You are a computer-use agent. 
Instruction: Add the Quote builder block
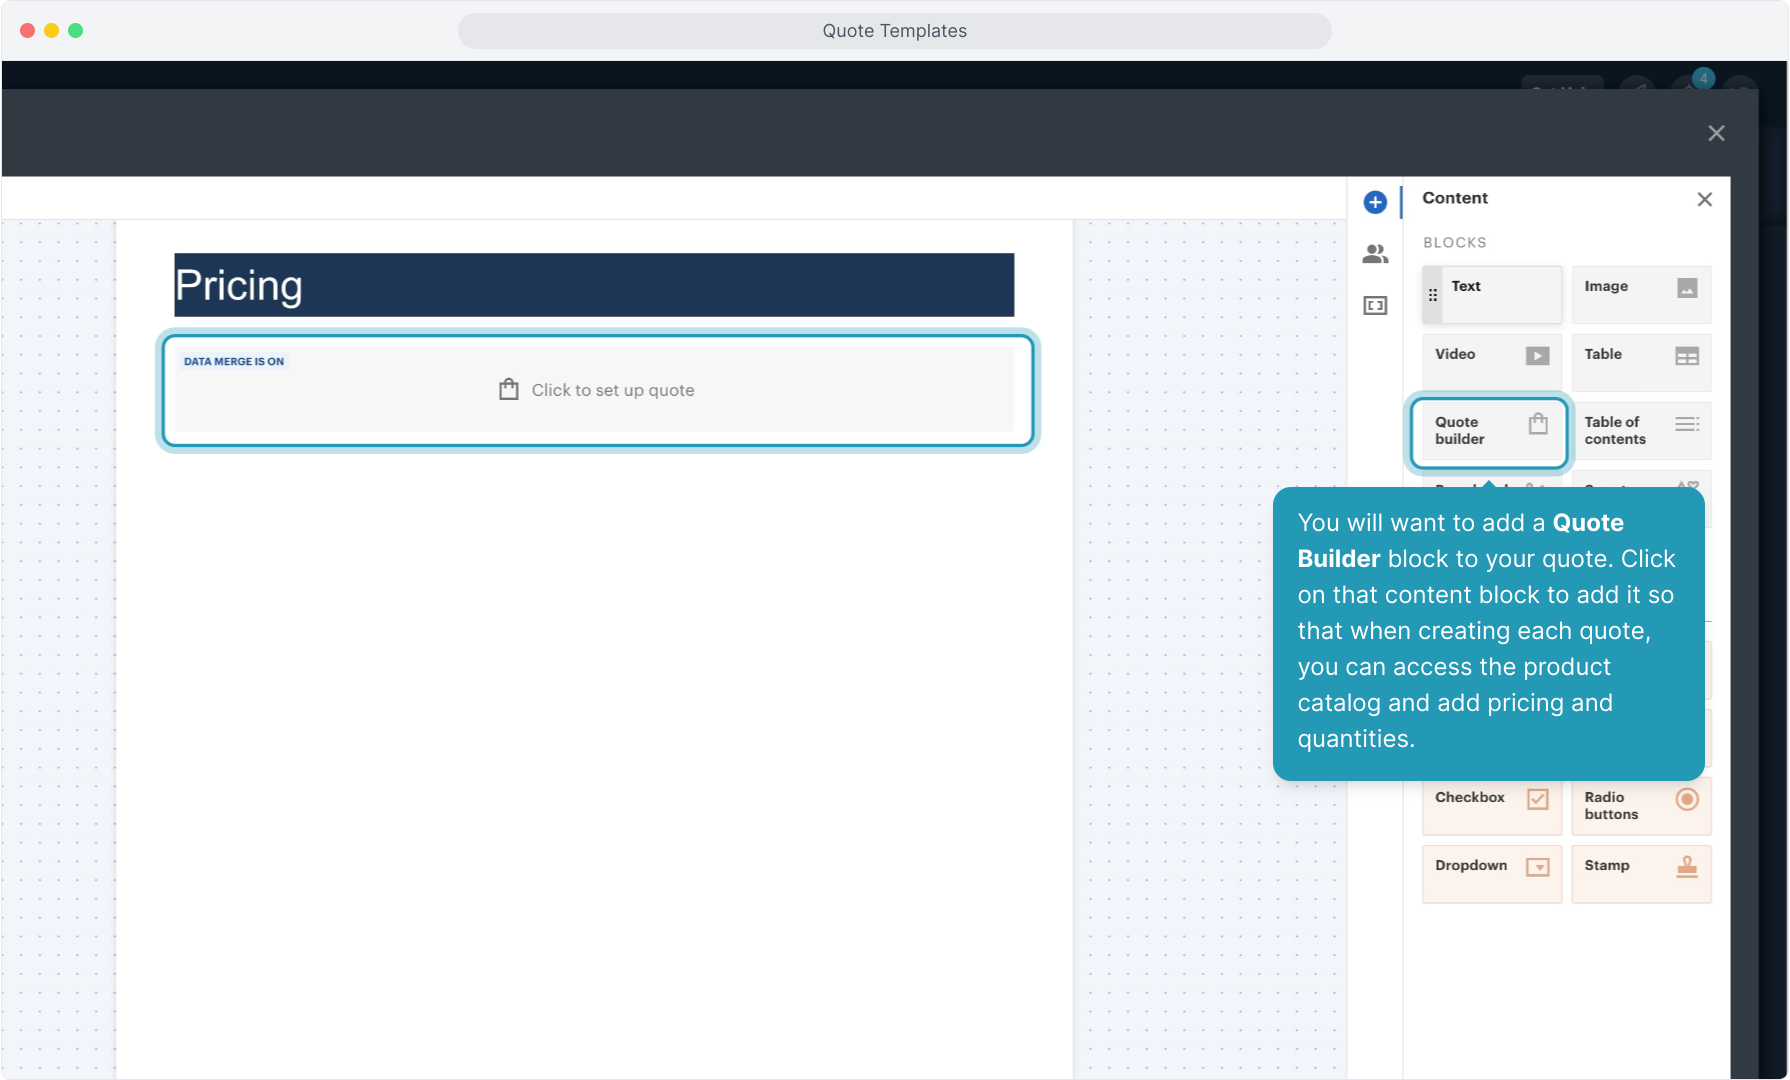1489,431
